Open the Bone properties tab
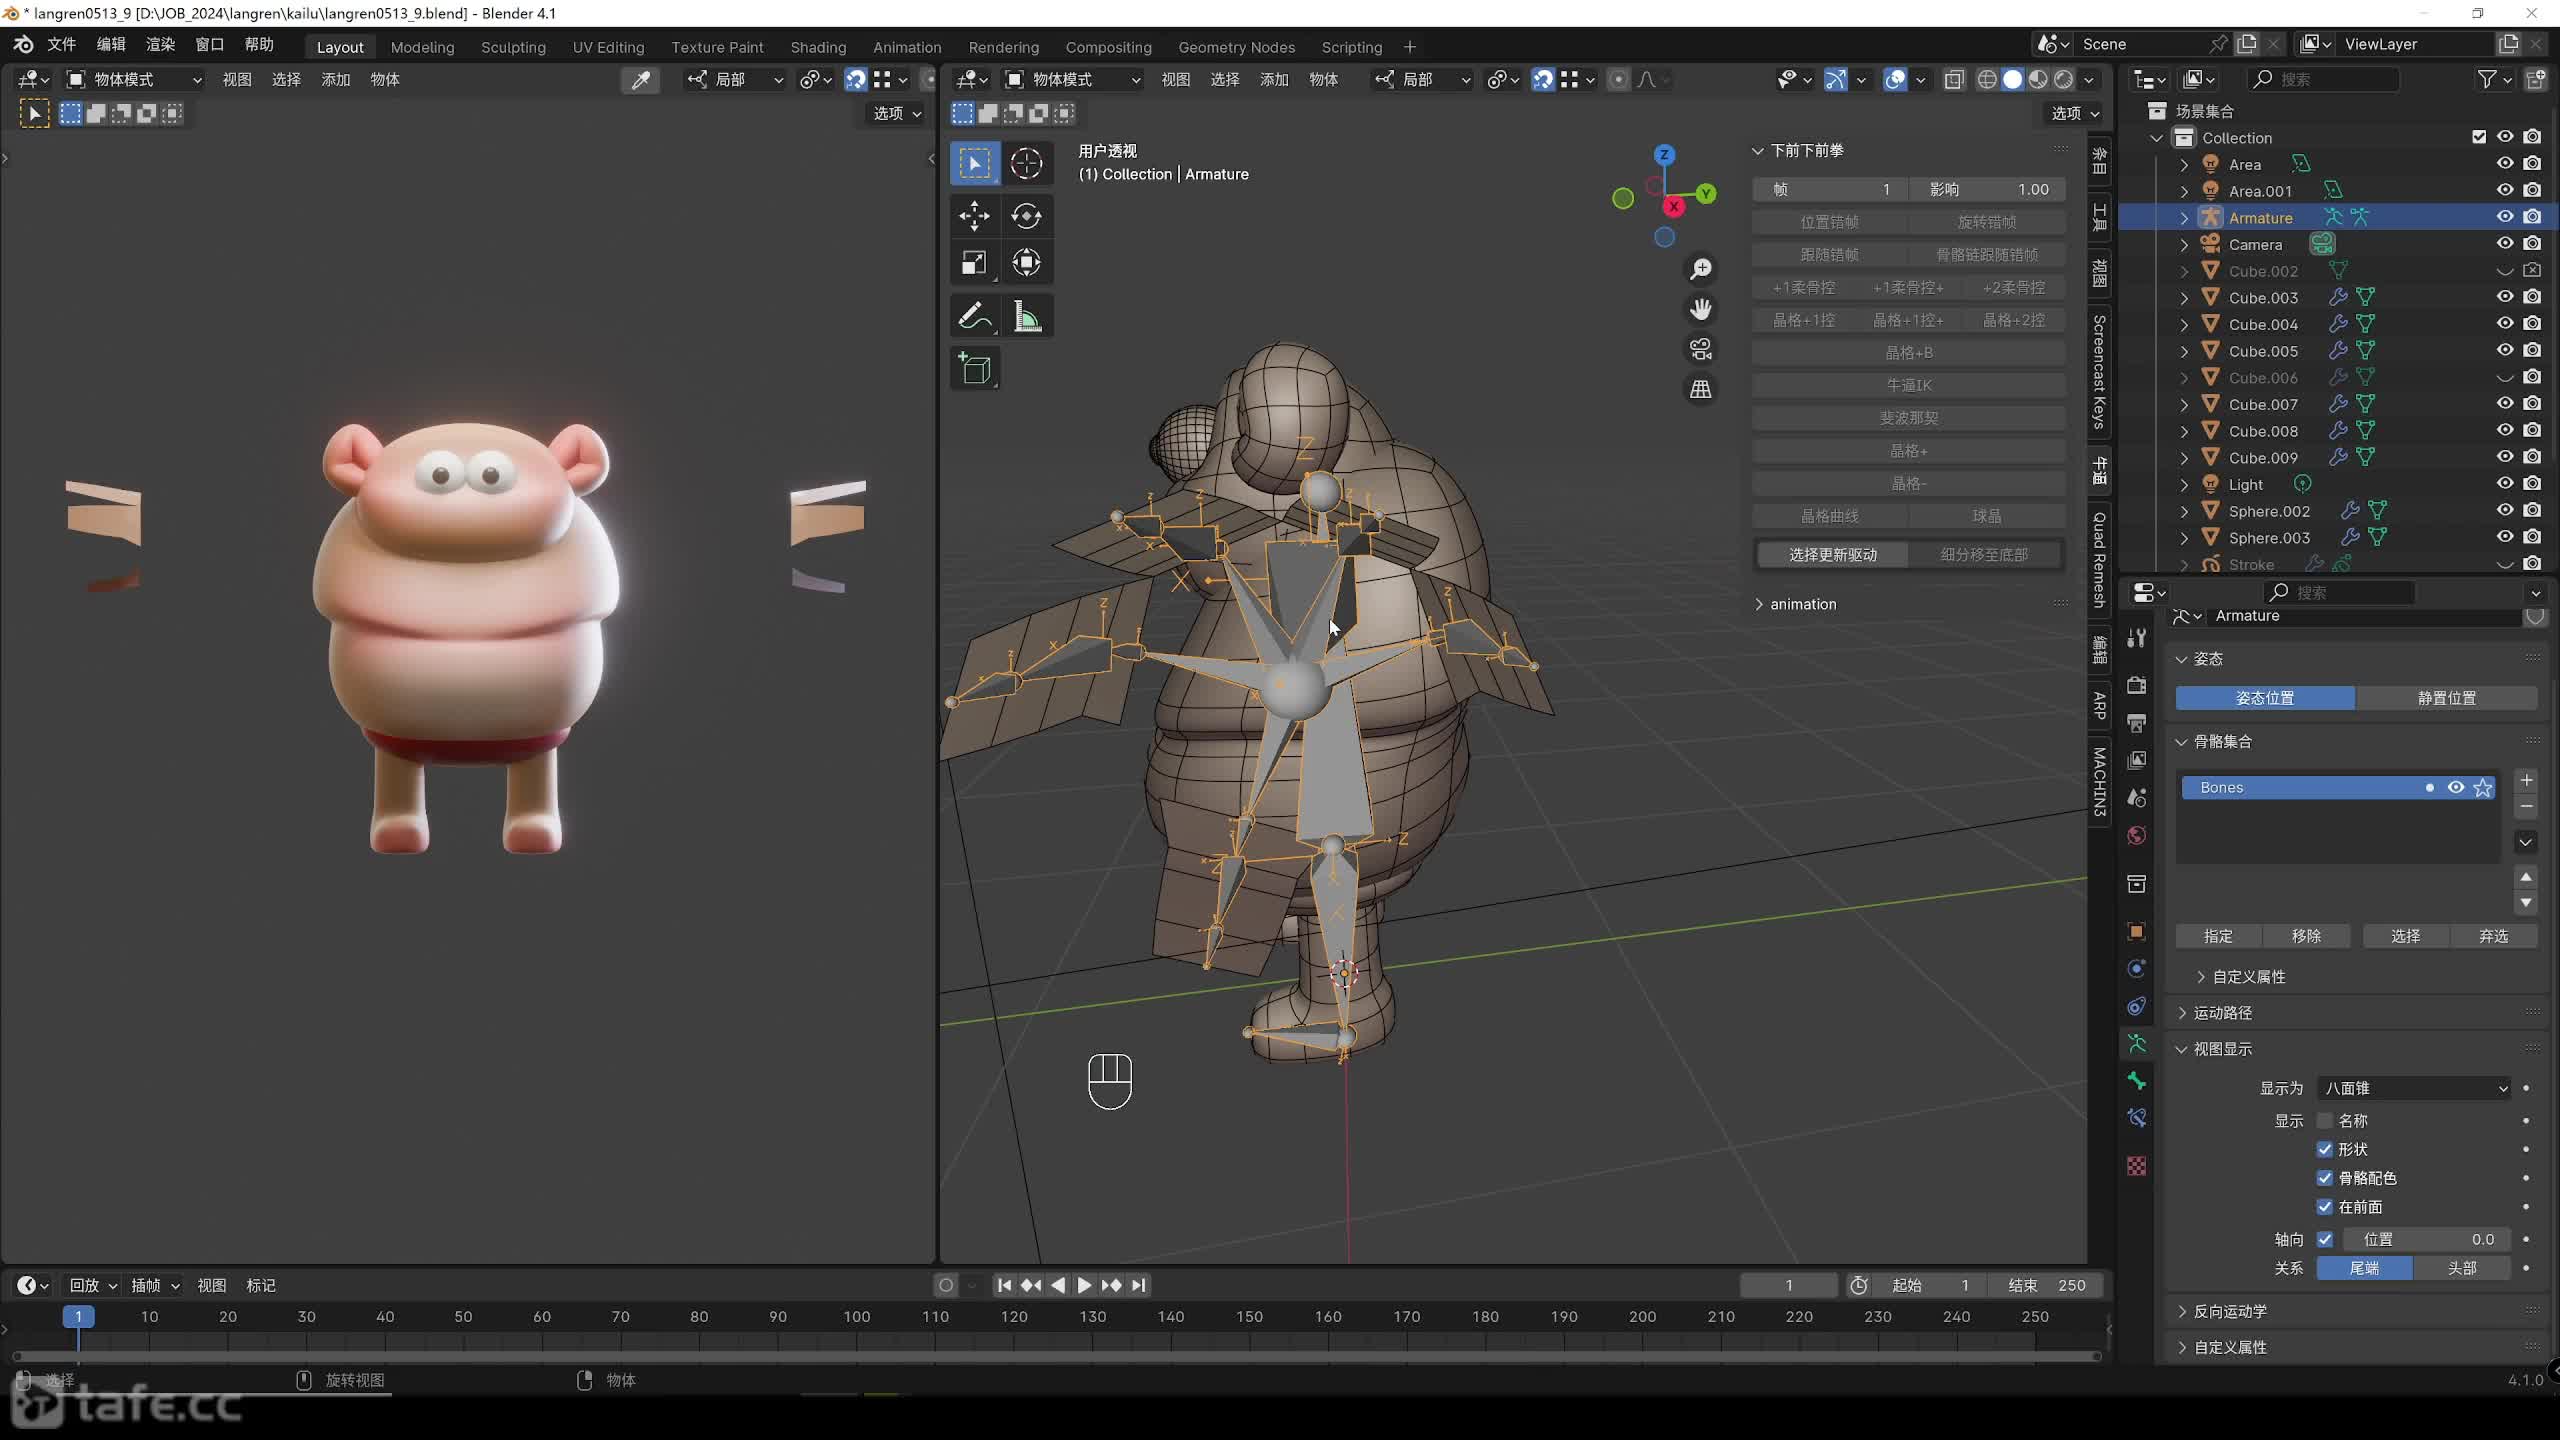Viewport: 2560px width, 1440px height. pos(2137,1081)
